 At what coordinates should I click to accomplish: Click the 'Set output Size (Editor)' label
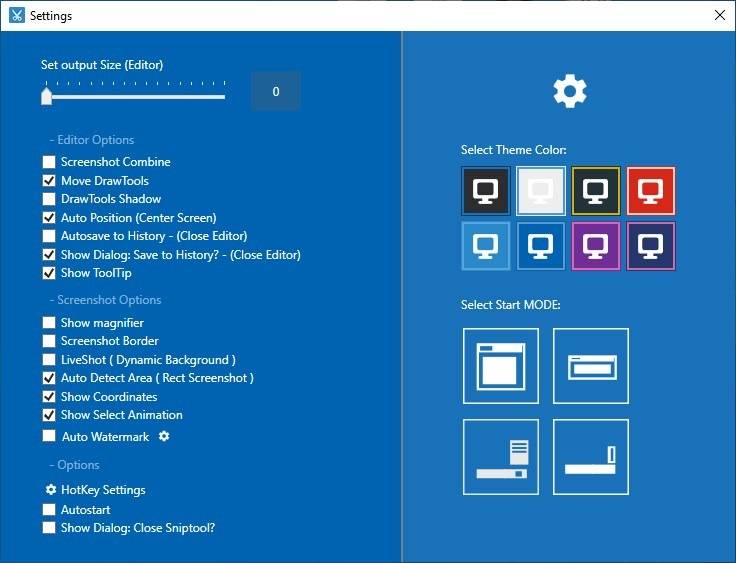tap(102, 65)
